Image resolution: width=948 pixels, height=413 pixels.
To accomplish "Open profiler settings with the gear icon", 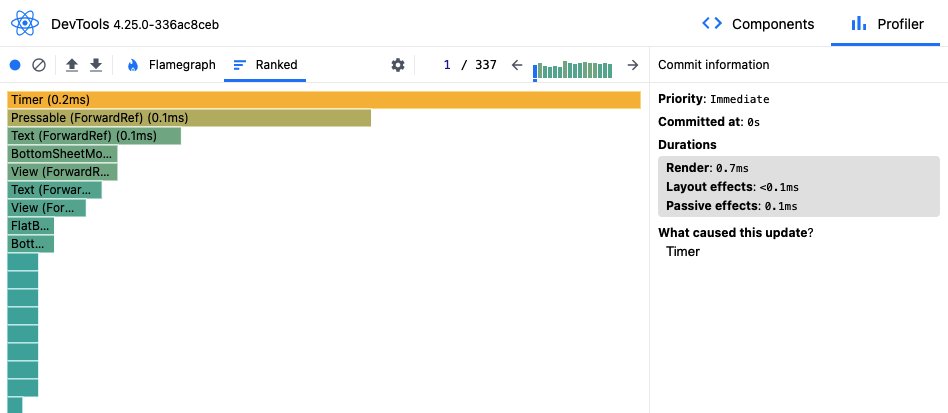I will click(398, 65).
